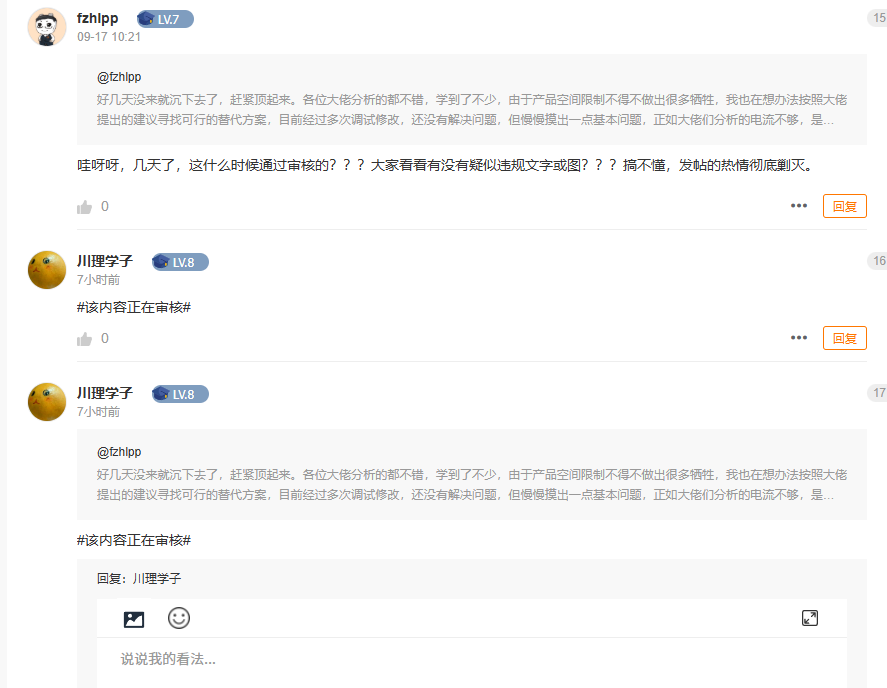Focus the 说说我的看法 reply text field

coord(470,659)
